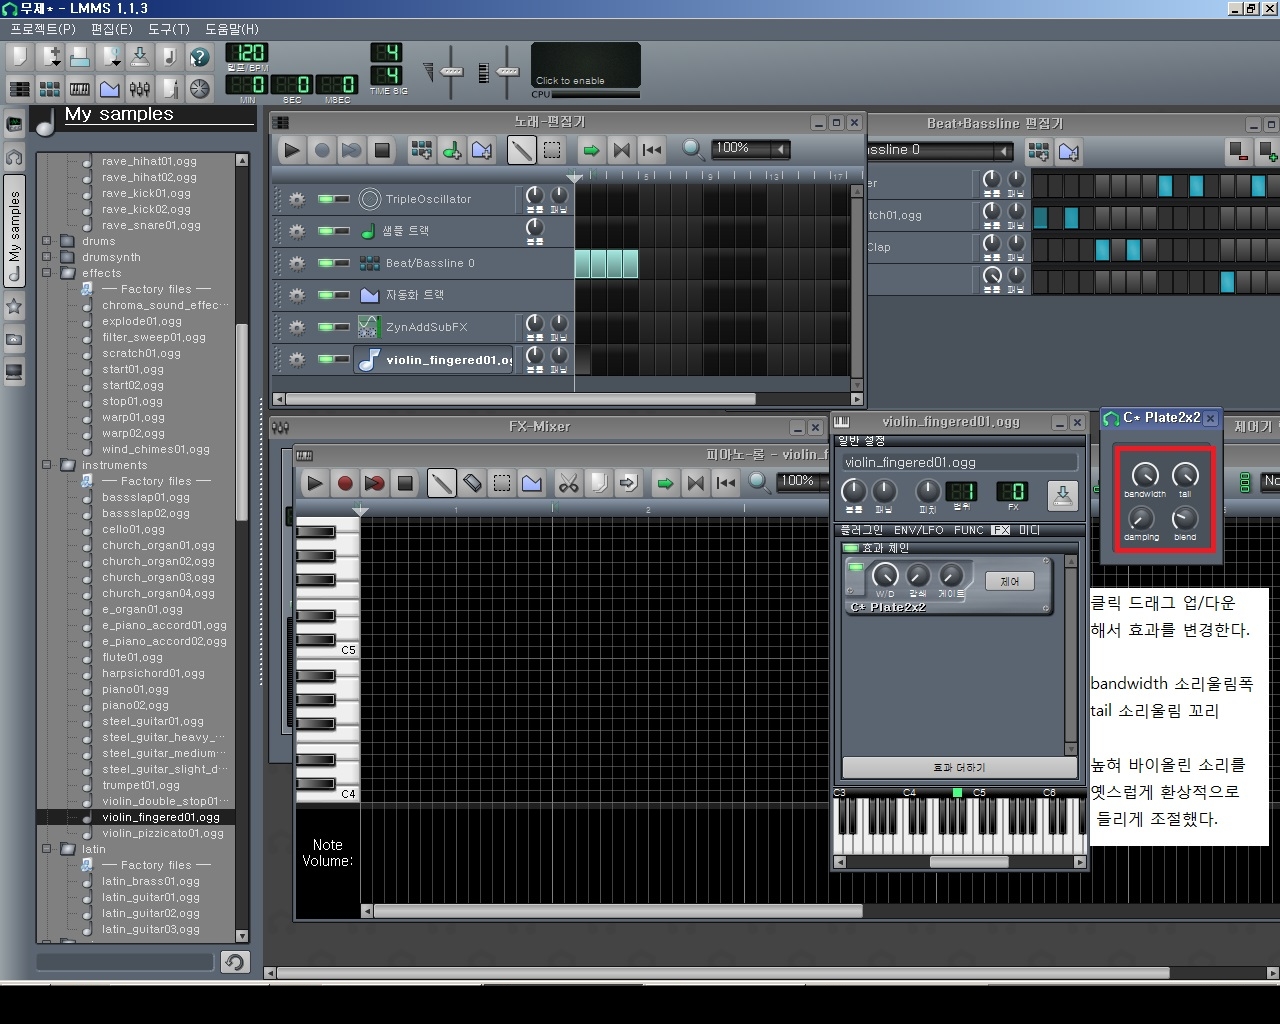
Task: Select the eraser tool in Piano Roll
Action: tap(472, 484)
